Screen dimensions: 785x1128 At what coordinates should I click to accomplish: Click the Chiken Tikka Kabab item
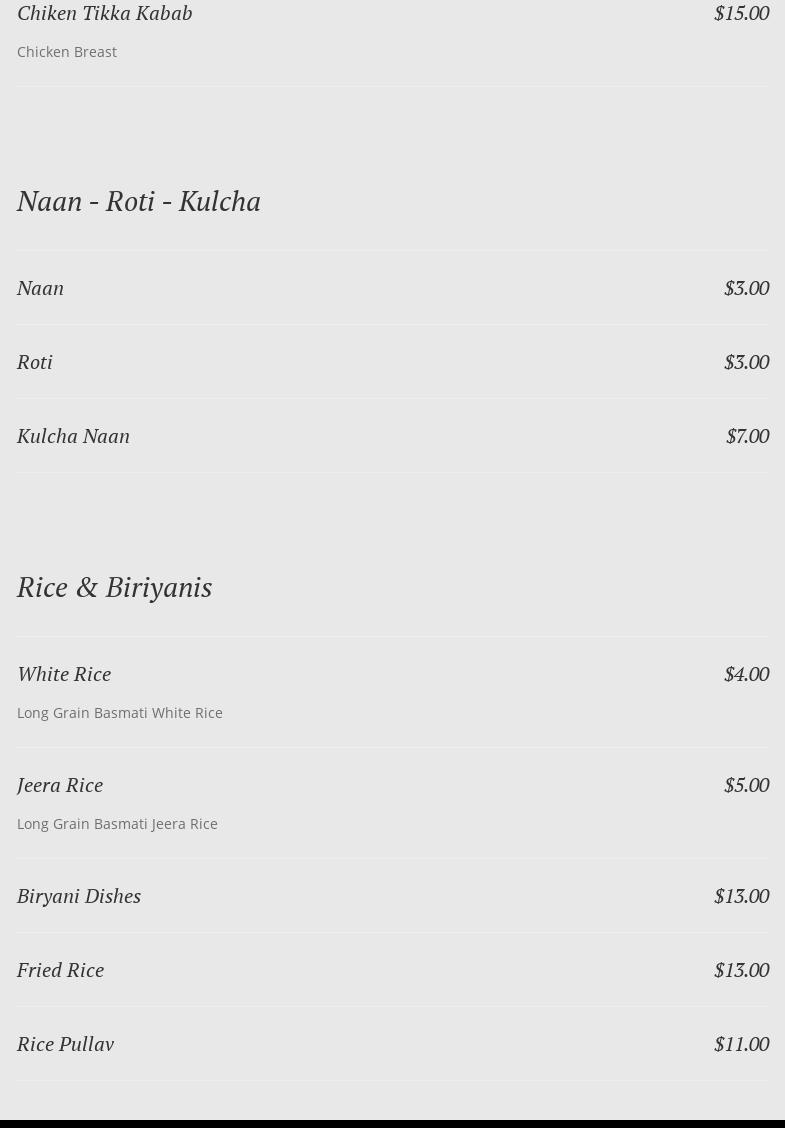104,13
